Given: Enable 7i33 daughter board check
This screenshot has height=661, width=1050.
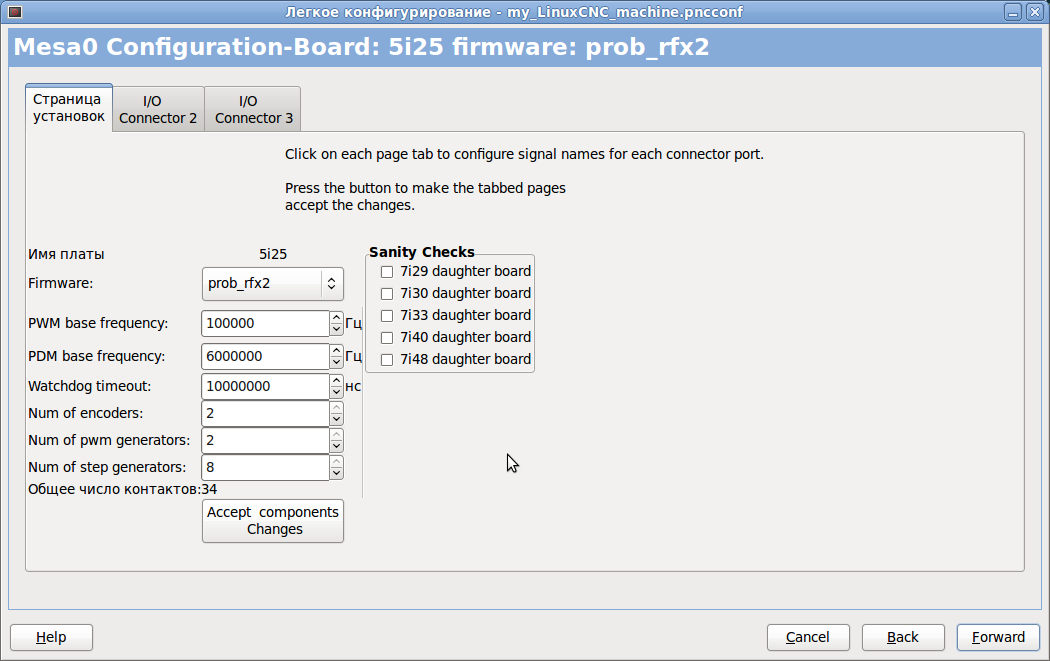Looking at the screenshot, I should tap(387, 316).
